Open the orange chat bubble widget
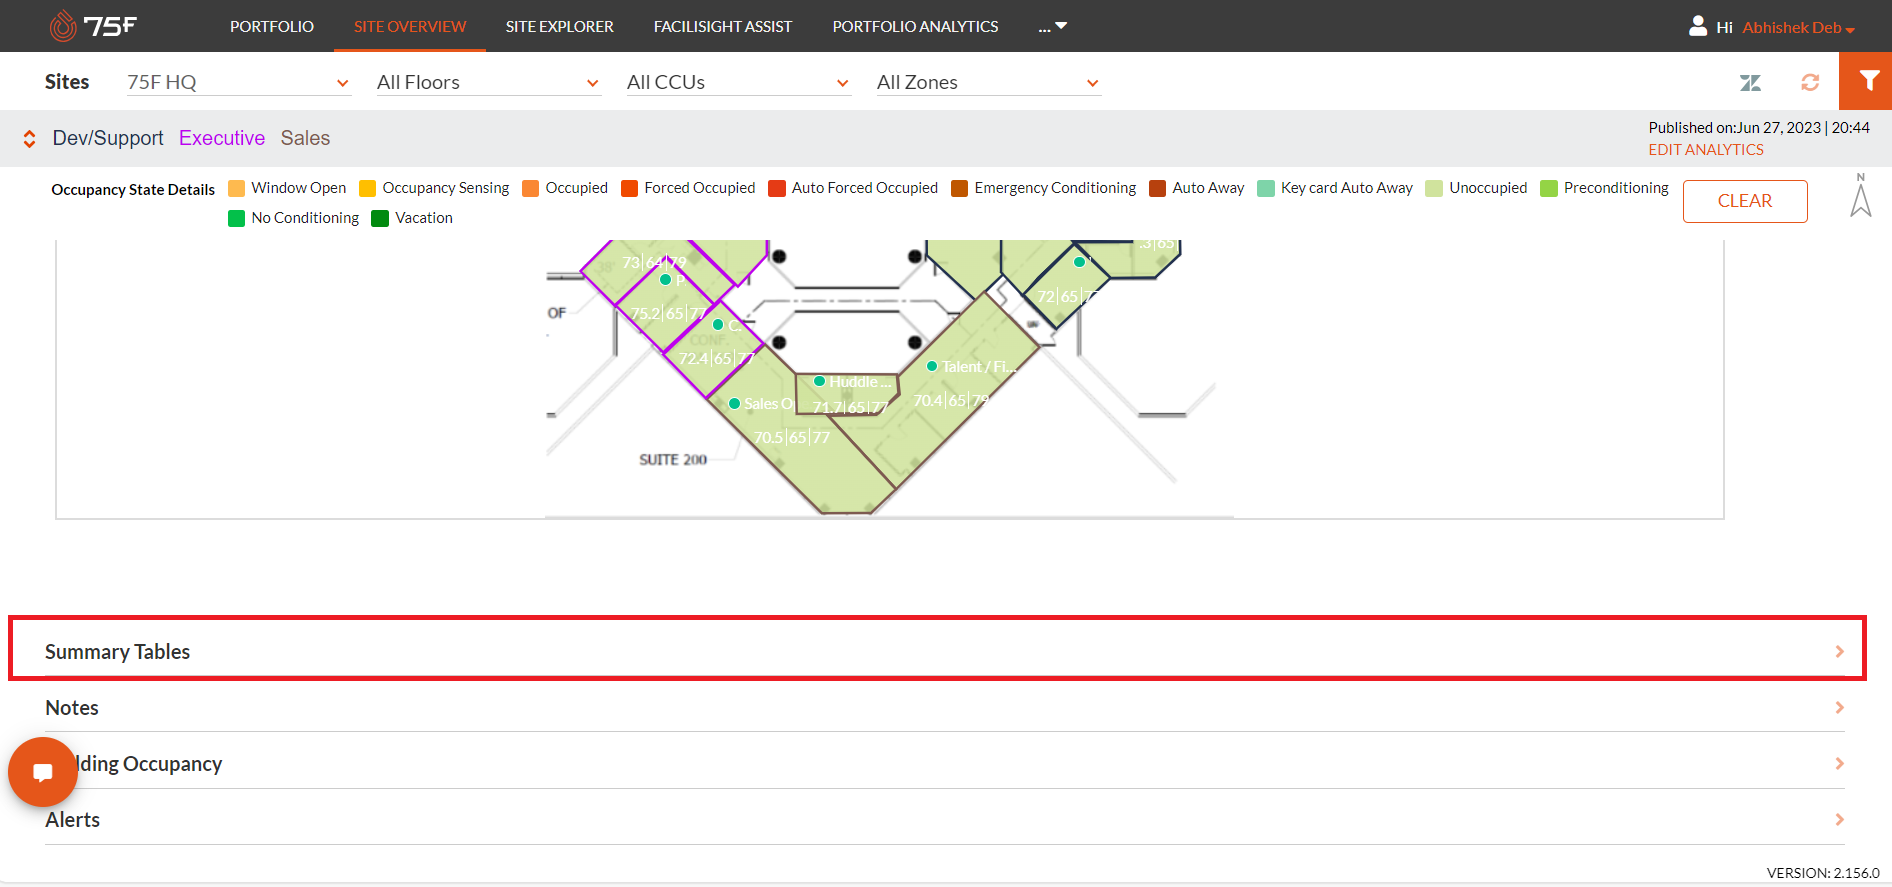The height and width of the screenshot is (887, 1892). pos(43,772)
